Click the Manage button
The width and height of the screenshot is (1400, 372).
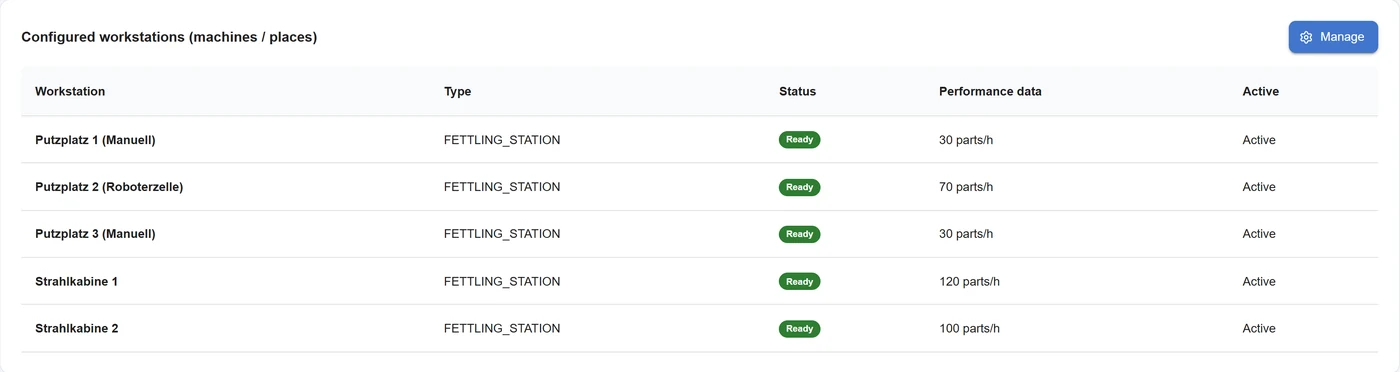pyautogui.click(x=1333, y=37)
